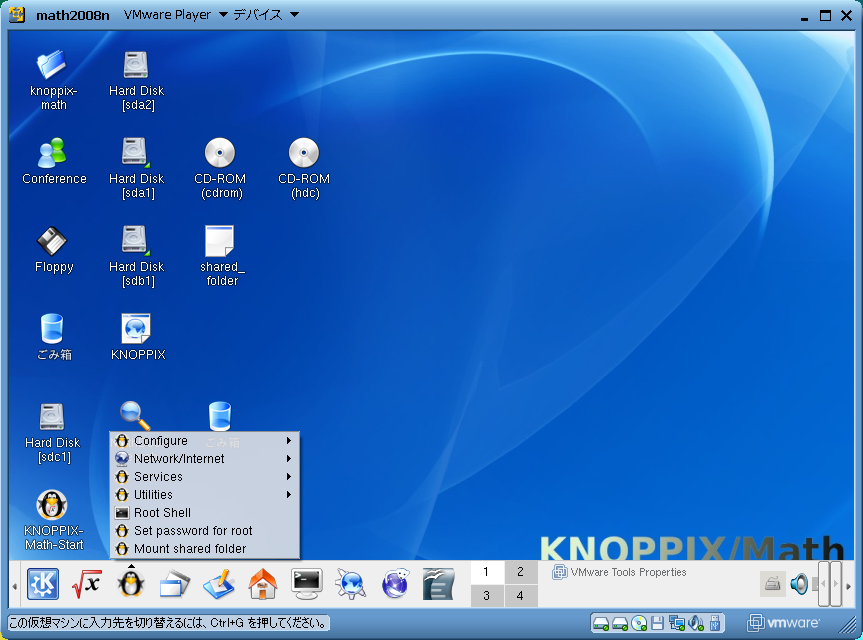Open the square root math menu
The image size is (863, 640).
[x=87, y=584]
